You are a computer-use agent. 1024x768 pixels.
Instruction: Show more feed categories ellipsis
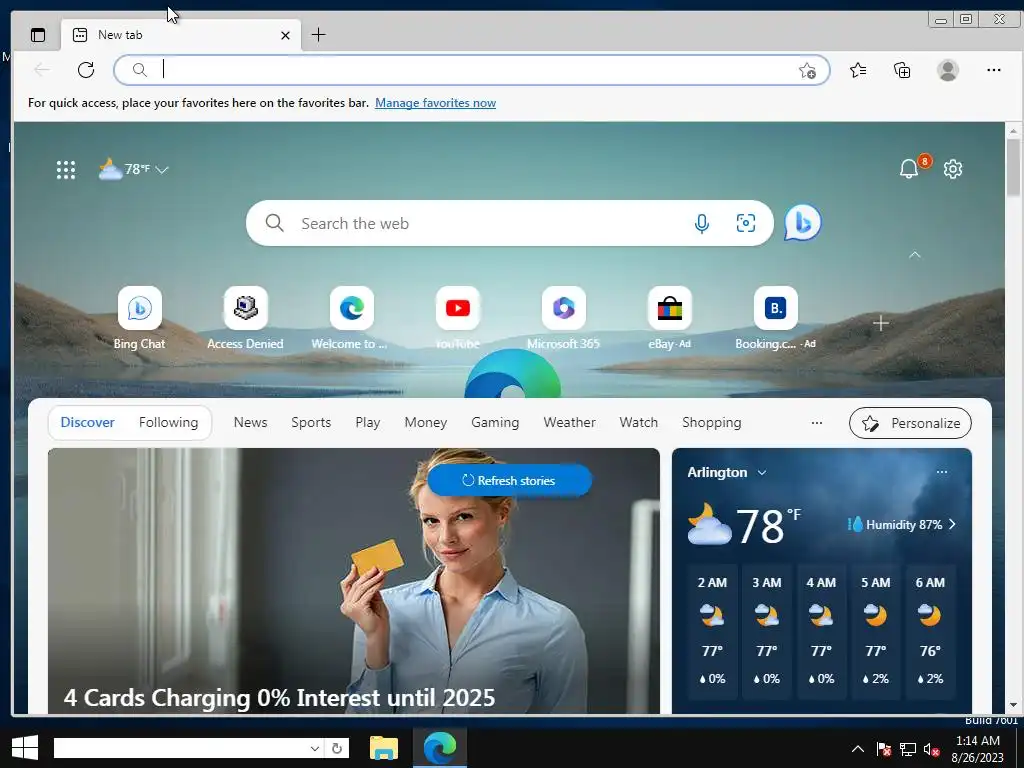coord(817,423)
